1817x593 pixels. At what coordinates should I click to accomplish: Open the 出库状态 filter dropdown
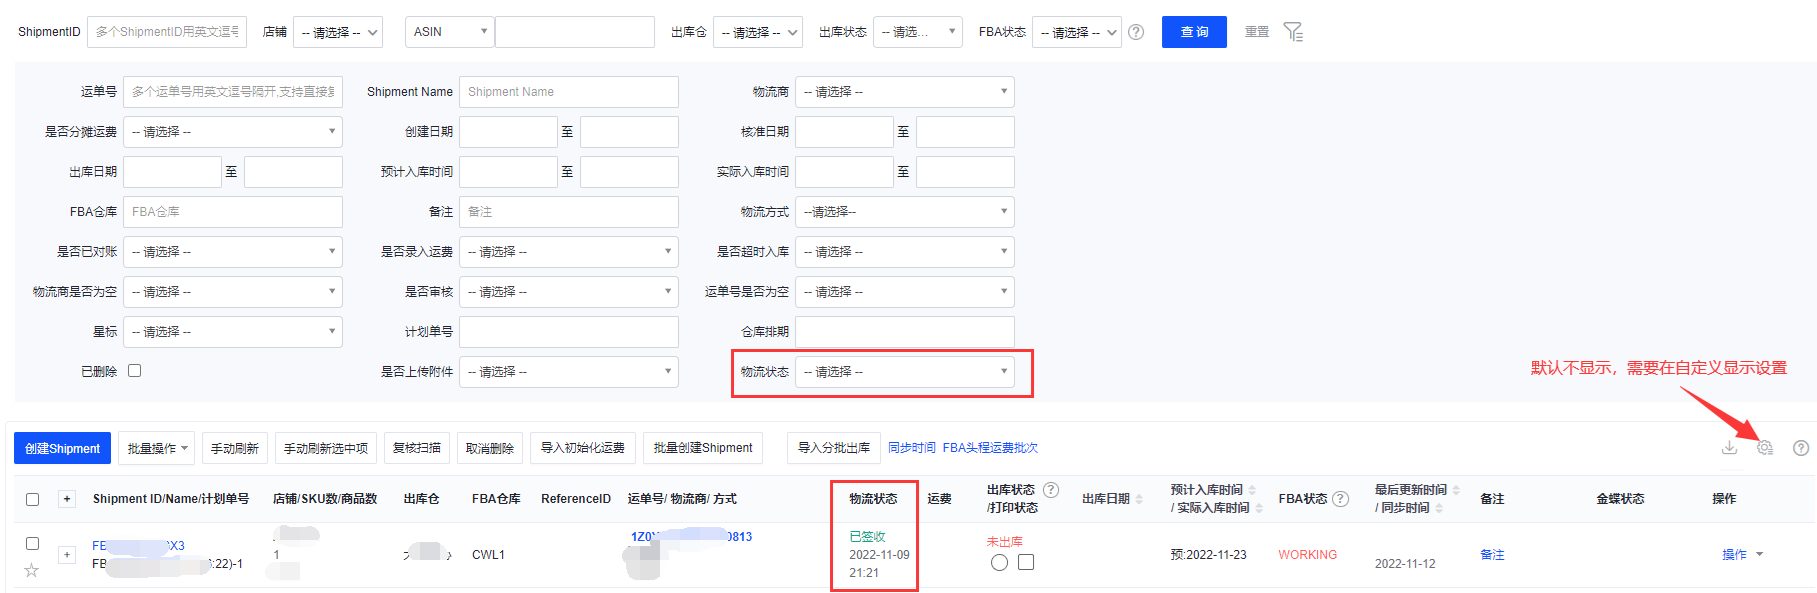(918, 32)
